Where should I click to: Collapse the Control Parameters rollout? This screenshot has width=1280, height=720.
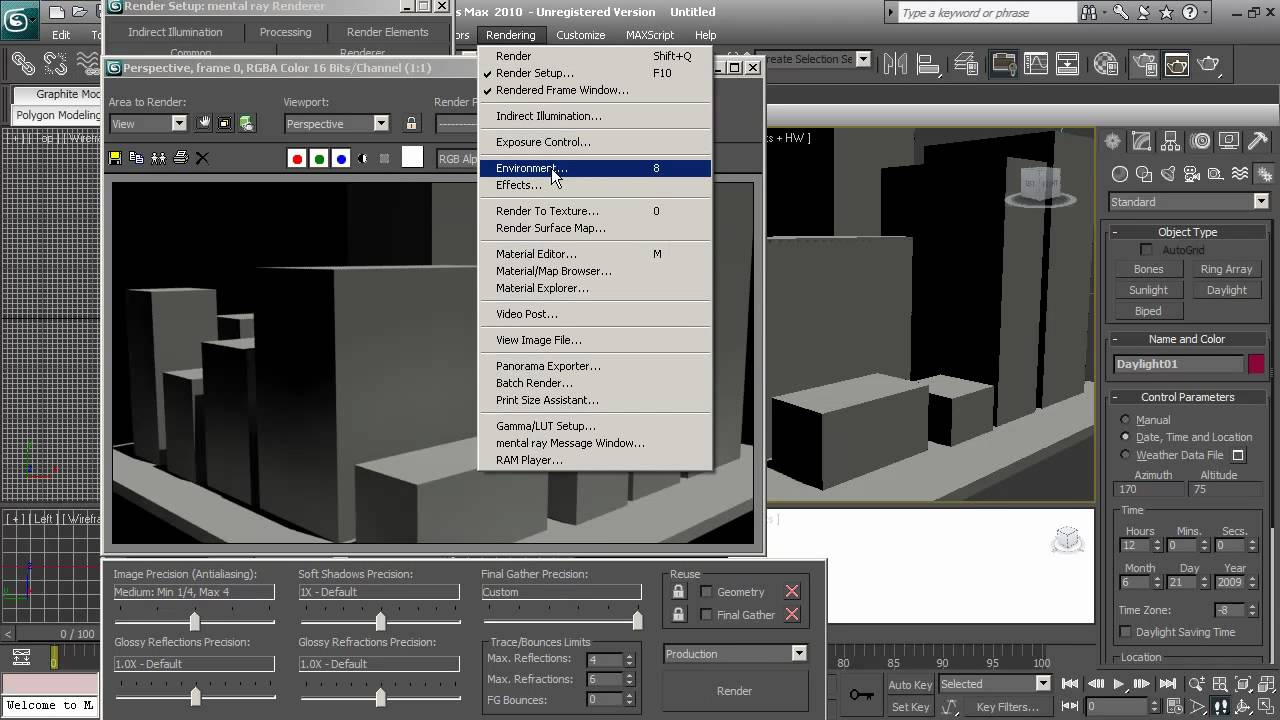[x=1188, y=397]
